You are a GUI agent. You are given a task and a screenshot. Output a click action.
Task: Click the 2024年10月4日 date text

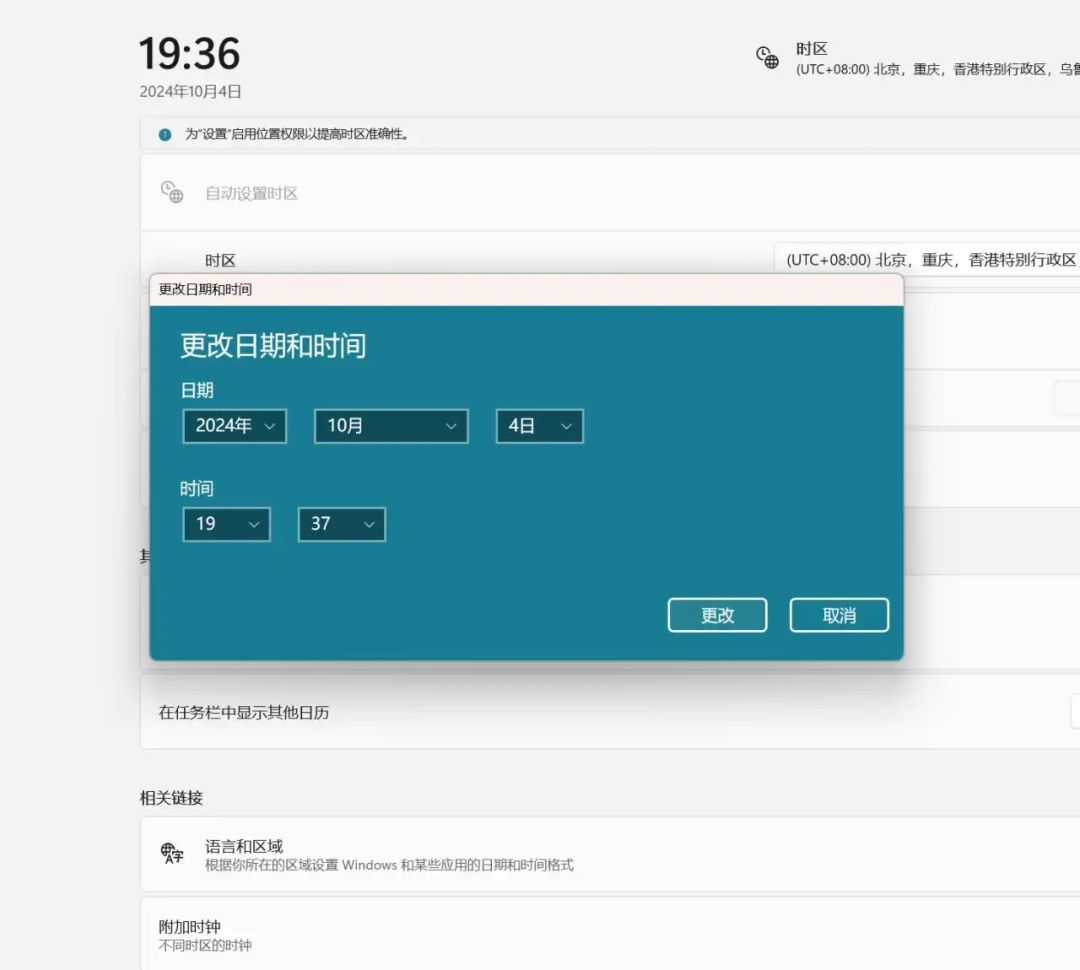click(x=190, y=92)
